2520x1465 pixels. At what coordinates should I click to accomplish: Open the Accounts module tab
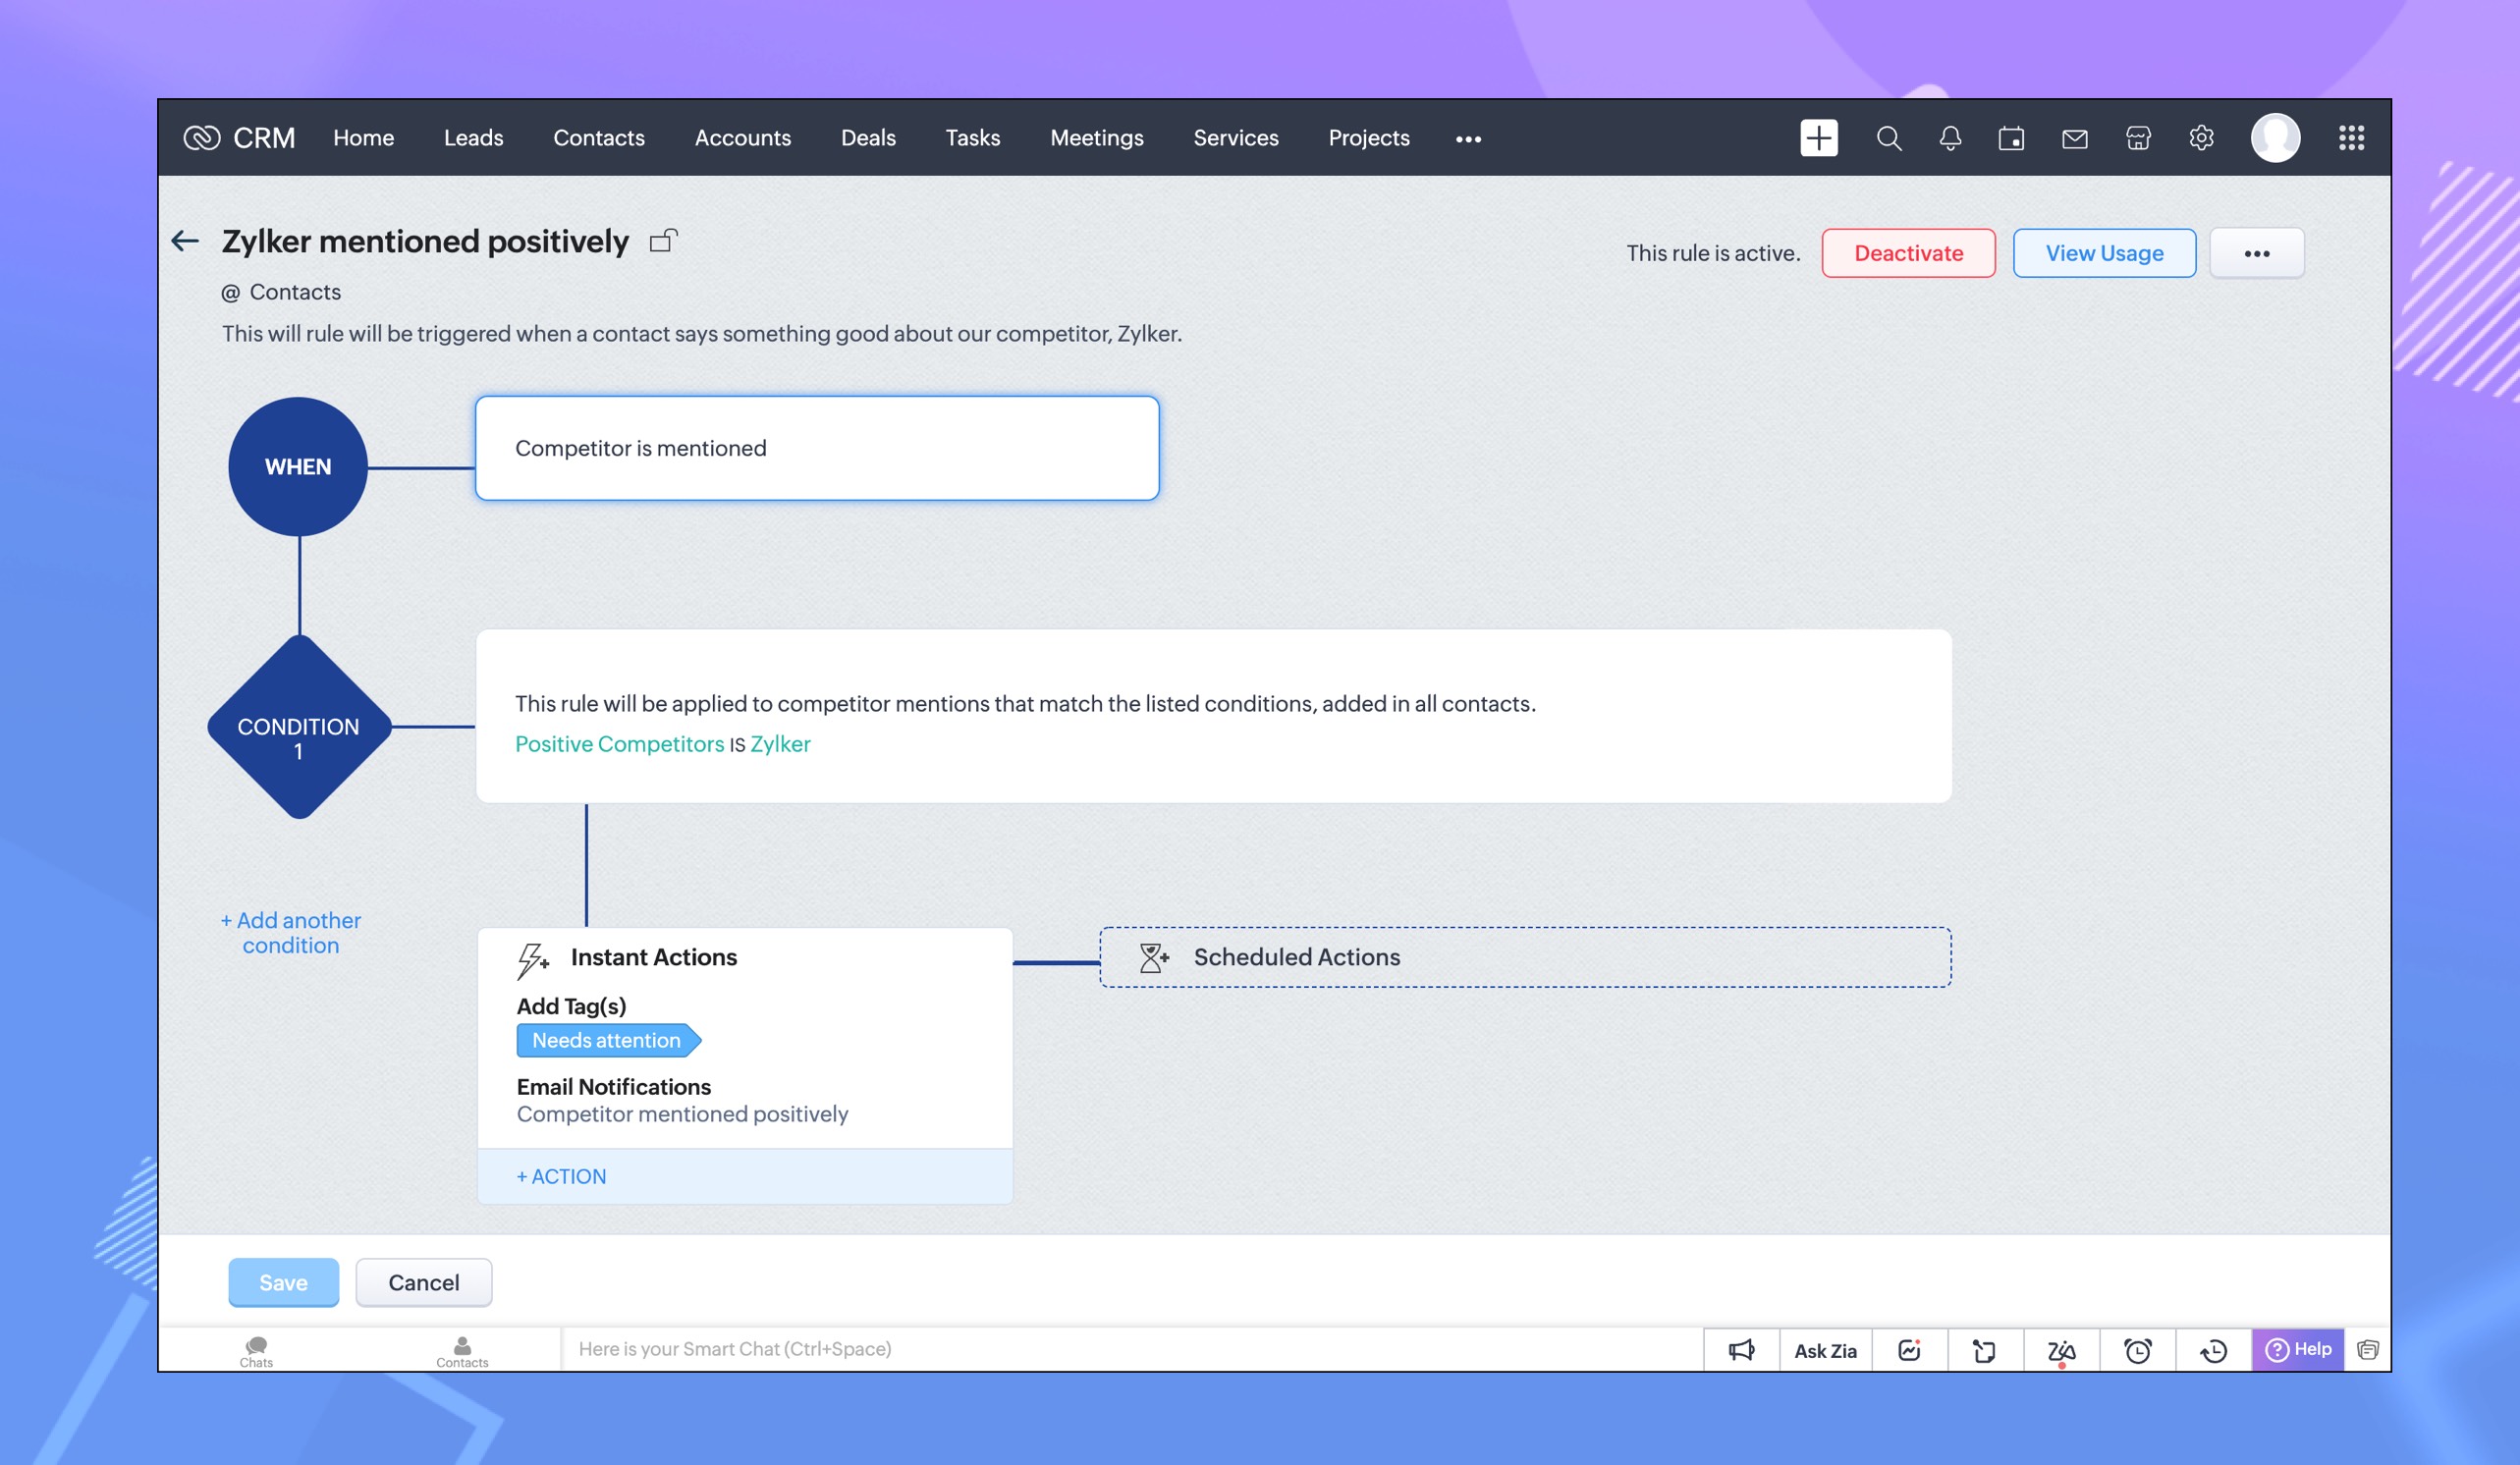(x=742, y=138)
